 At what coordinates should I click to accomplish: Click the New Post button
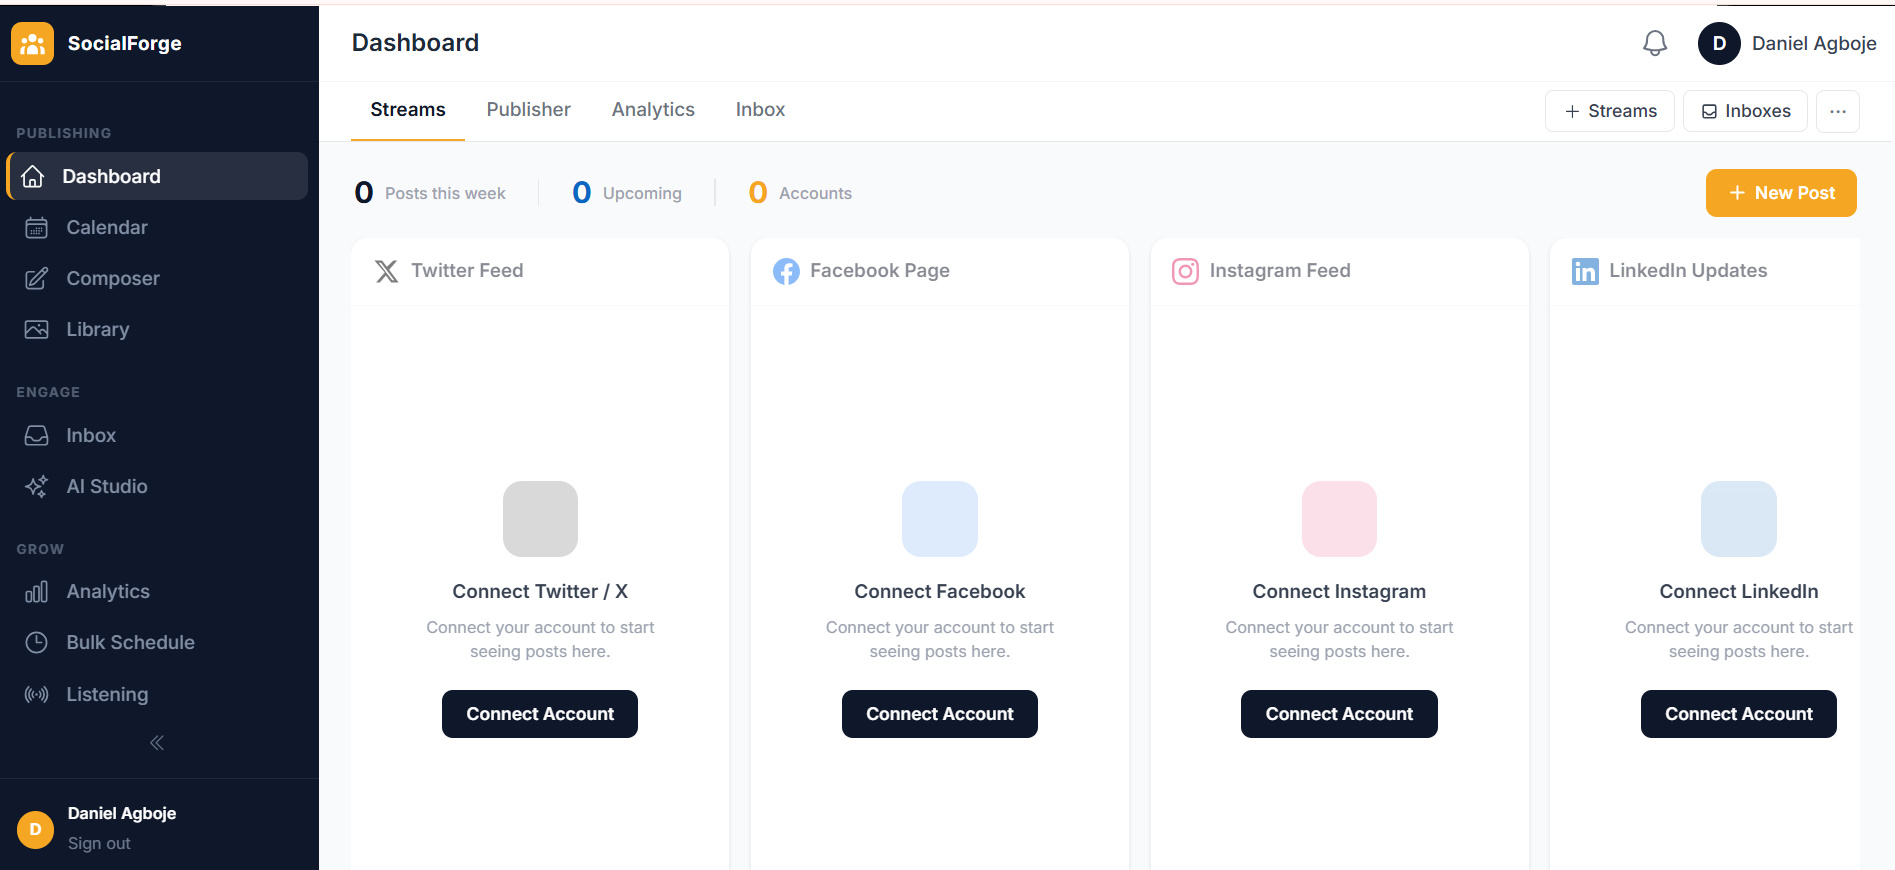(x=1780, y=192)
